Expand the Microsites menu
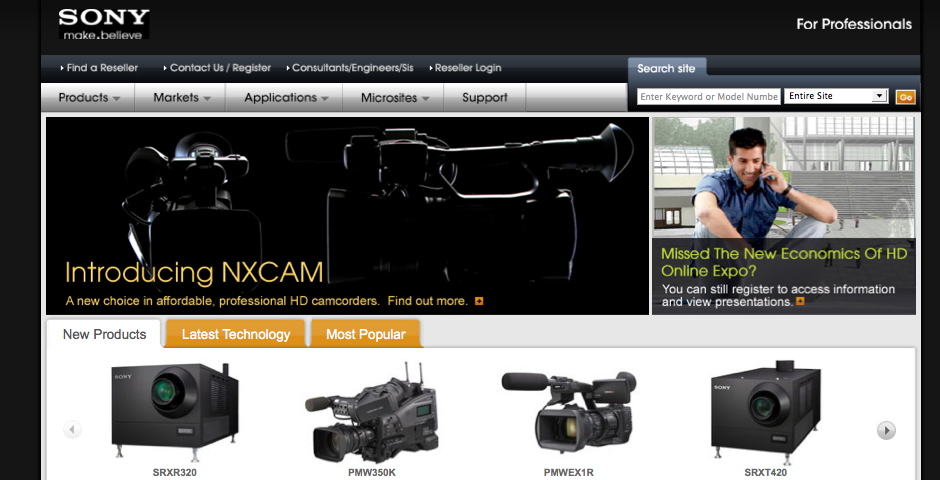 coord(394,97)
